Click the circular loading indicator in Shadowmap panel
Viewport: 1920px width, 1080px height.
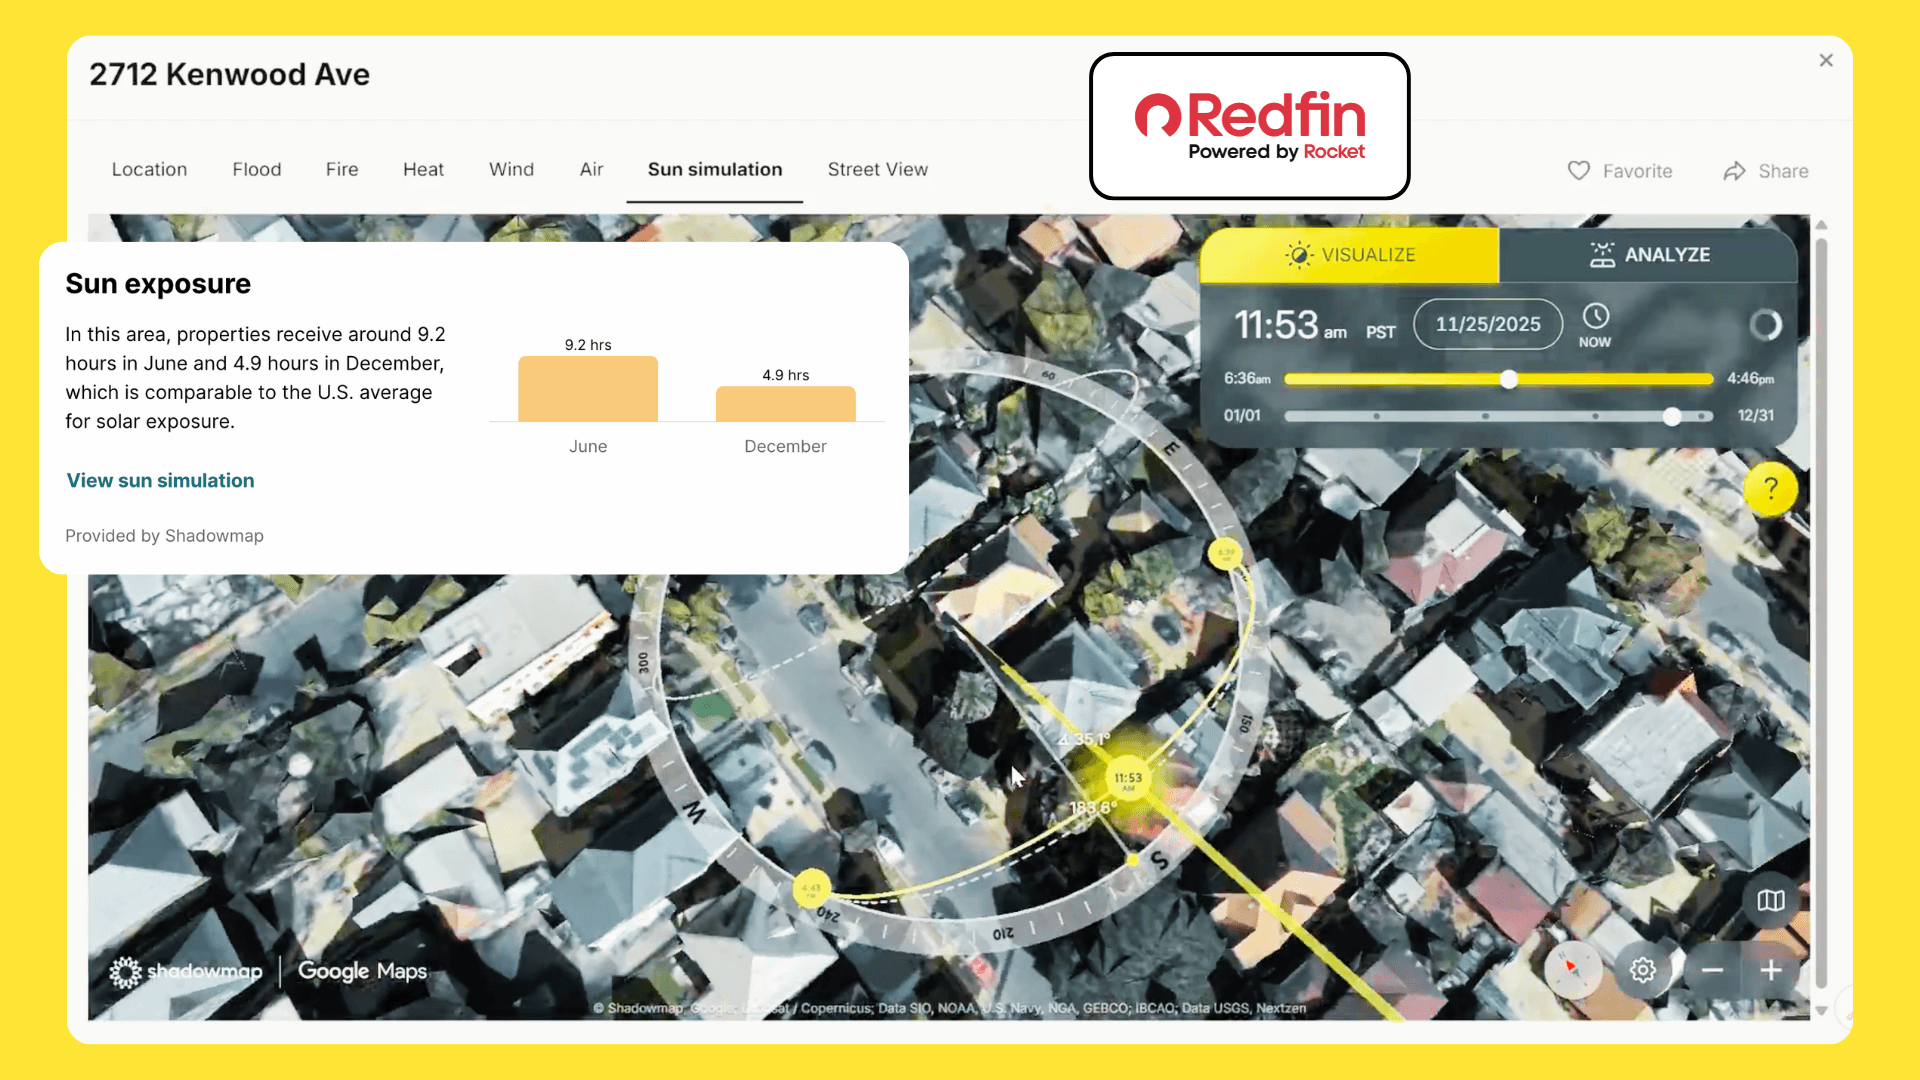point(1766,325)
